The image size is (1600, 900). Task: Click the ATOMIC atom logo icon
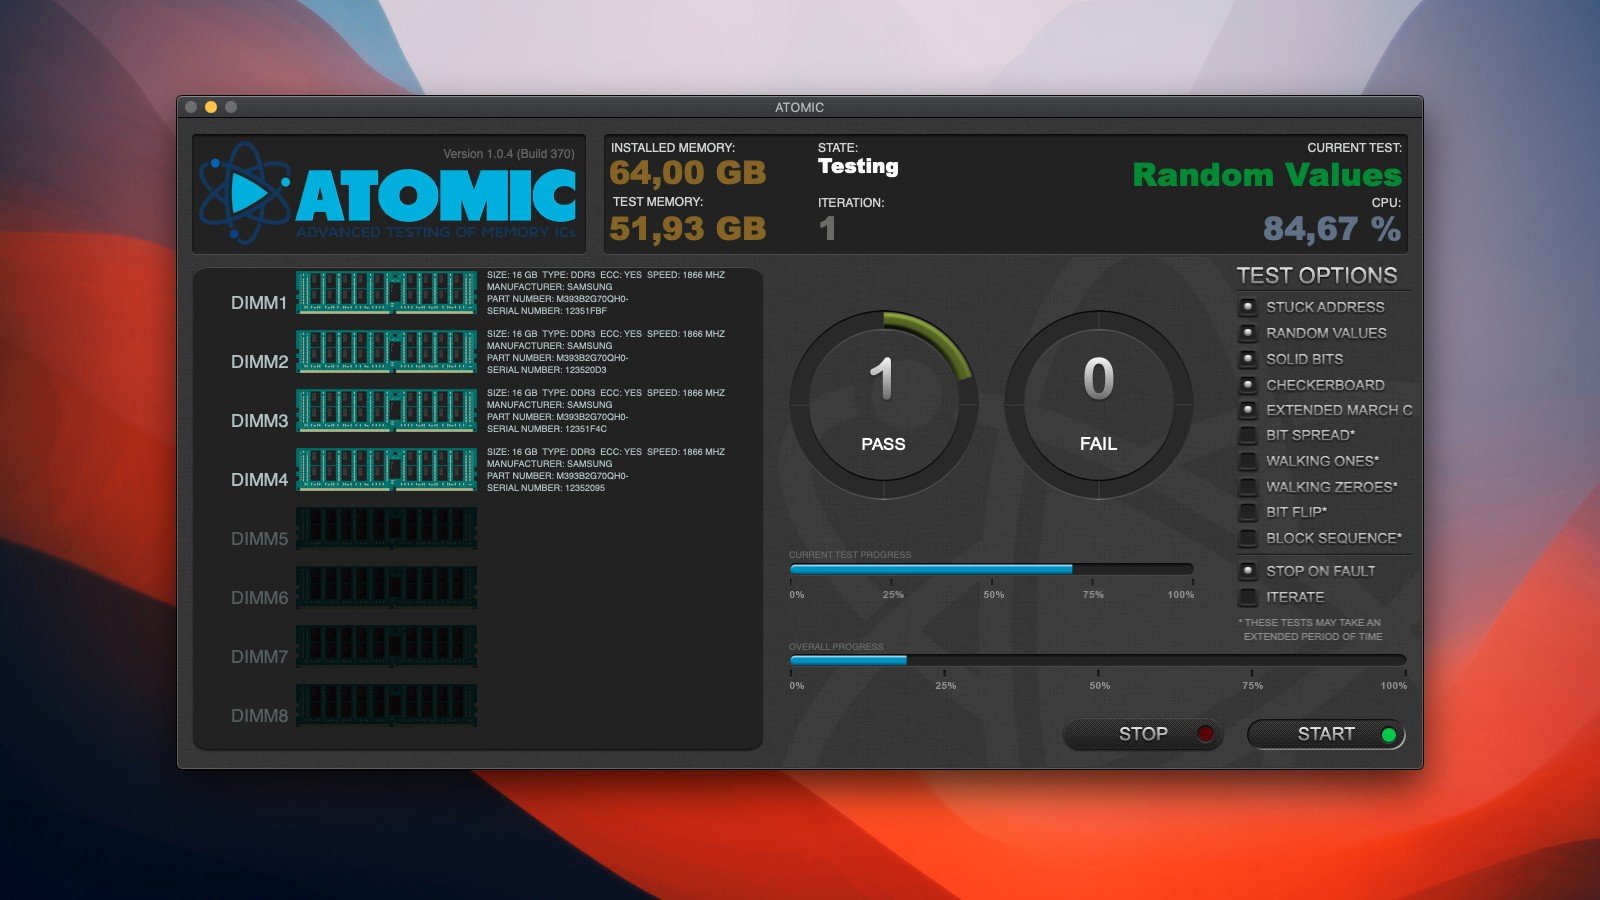click(243, 193)
